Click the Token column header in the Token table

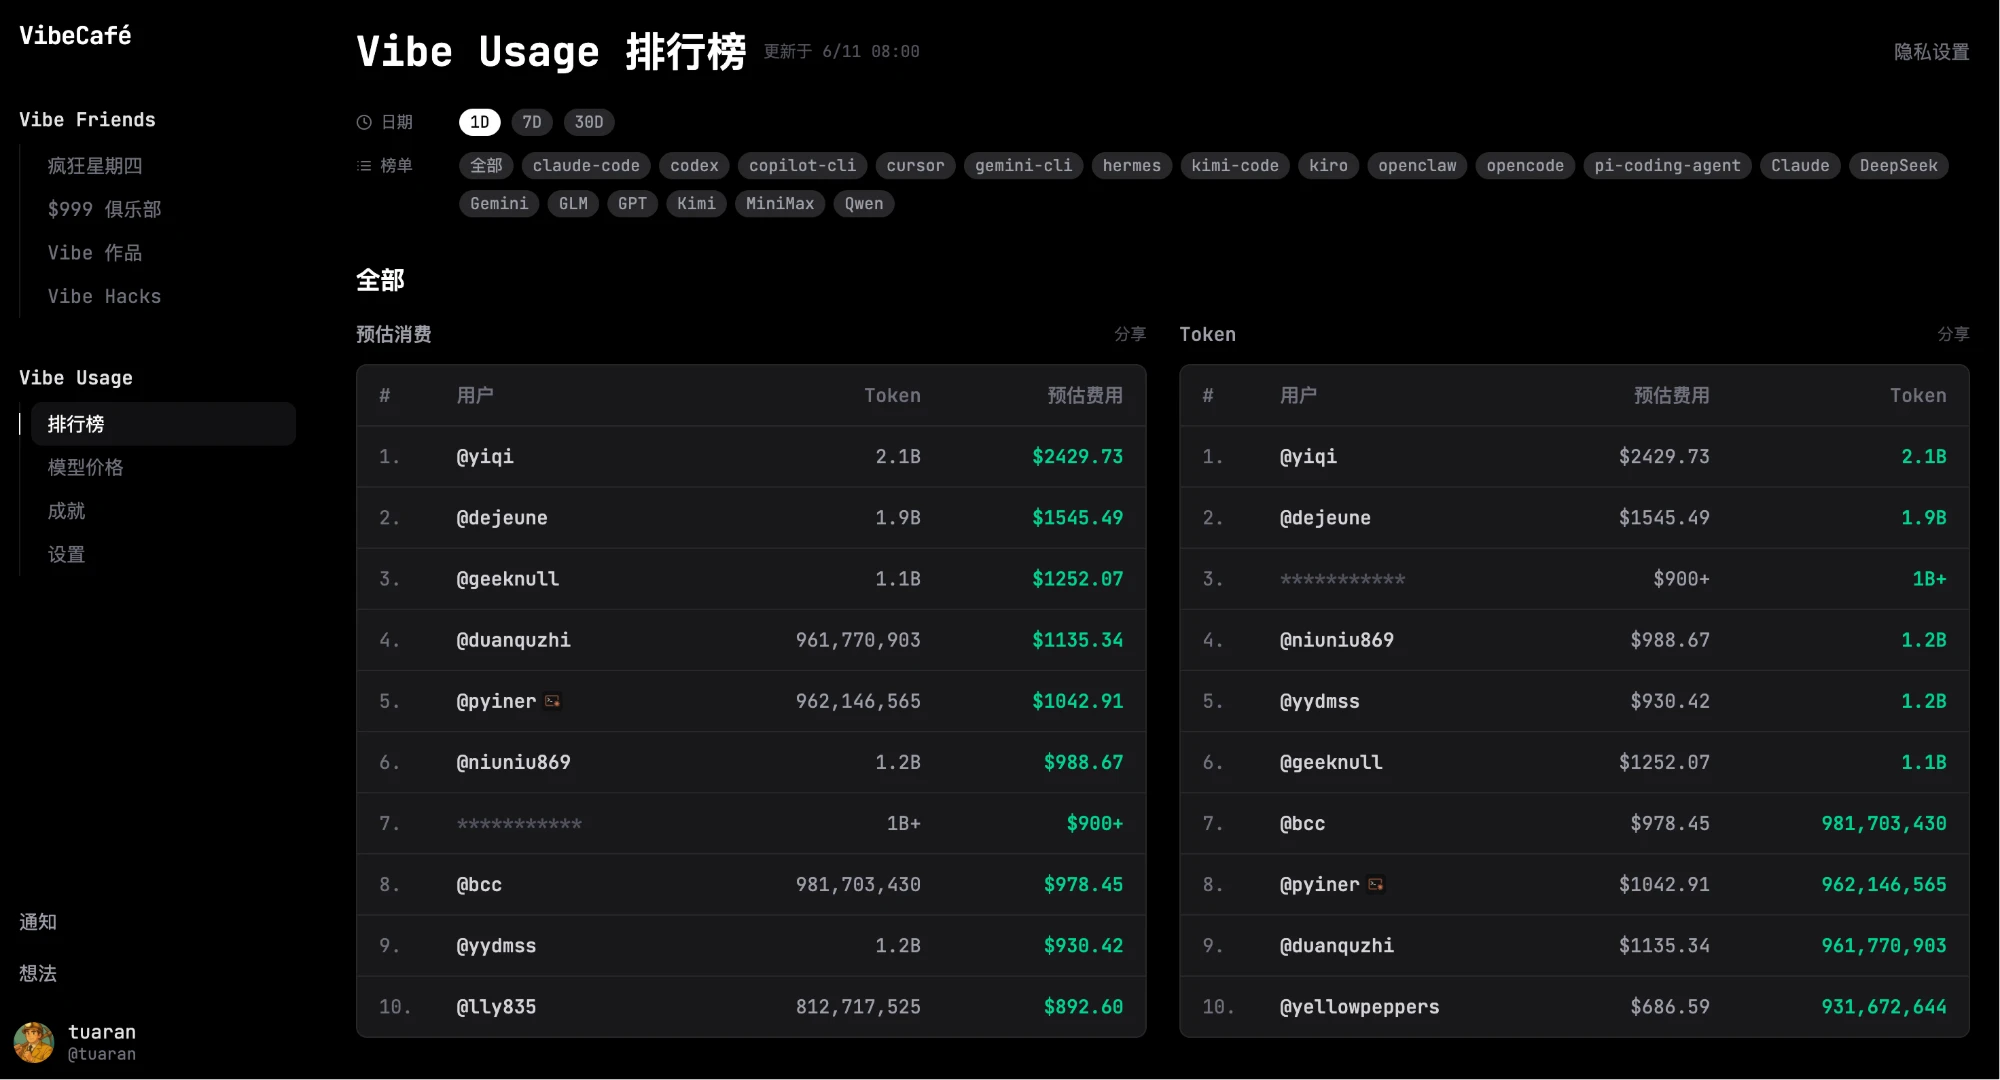1918,396
